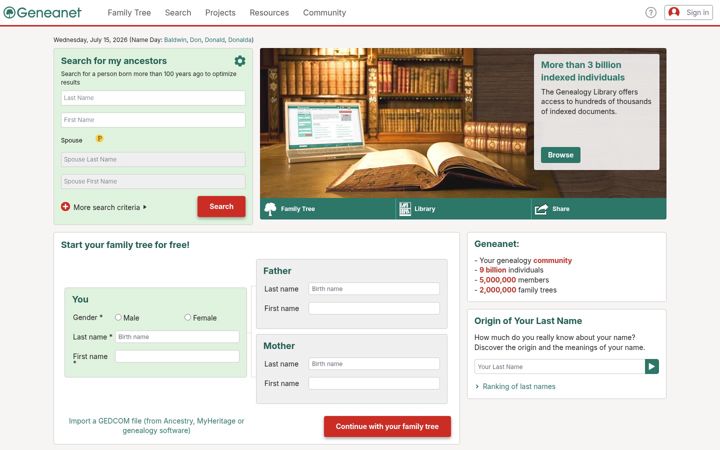Click the user avatar icon in Sign in
The width and height of the screenshot is (720, 450).
click(x=674, y=12)
